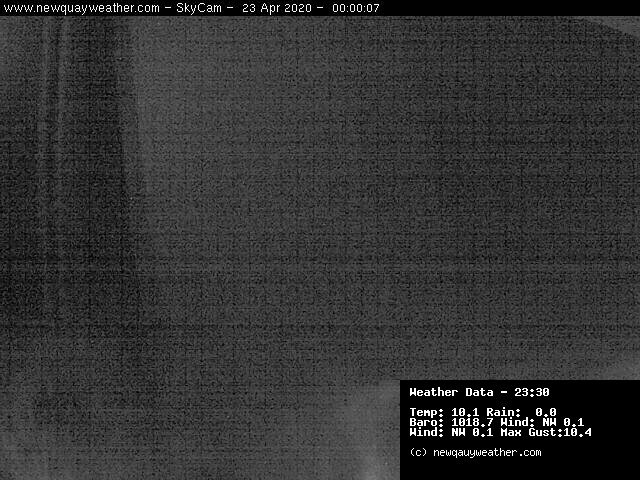
Task: Click the Max Gust:10.4 reading
Action: 546,432
